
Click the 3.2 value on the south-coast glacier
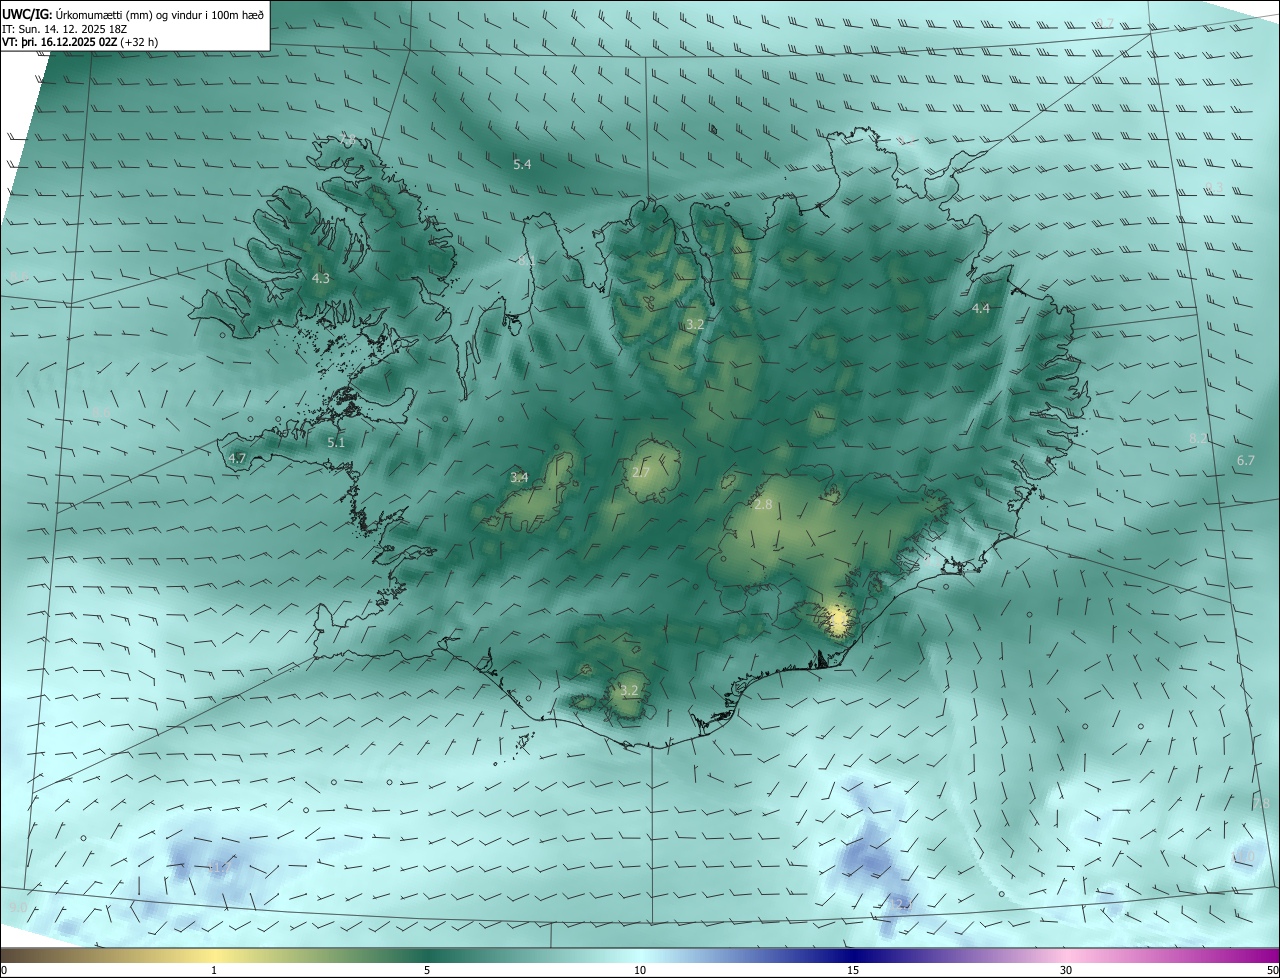[x=629, y=691]
